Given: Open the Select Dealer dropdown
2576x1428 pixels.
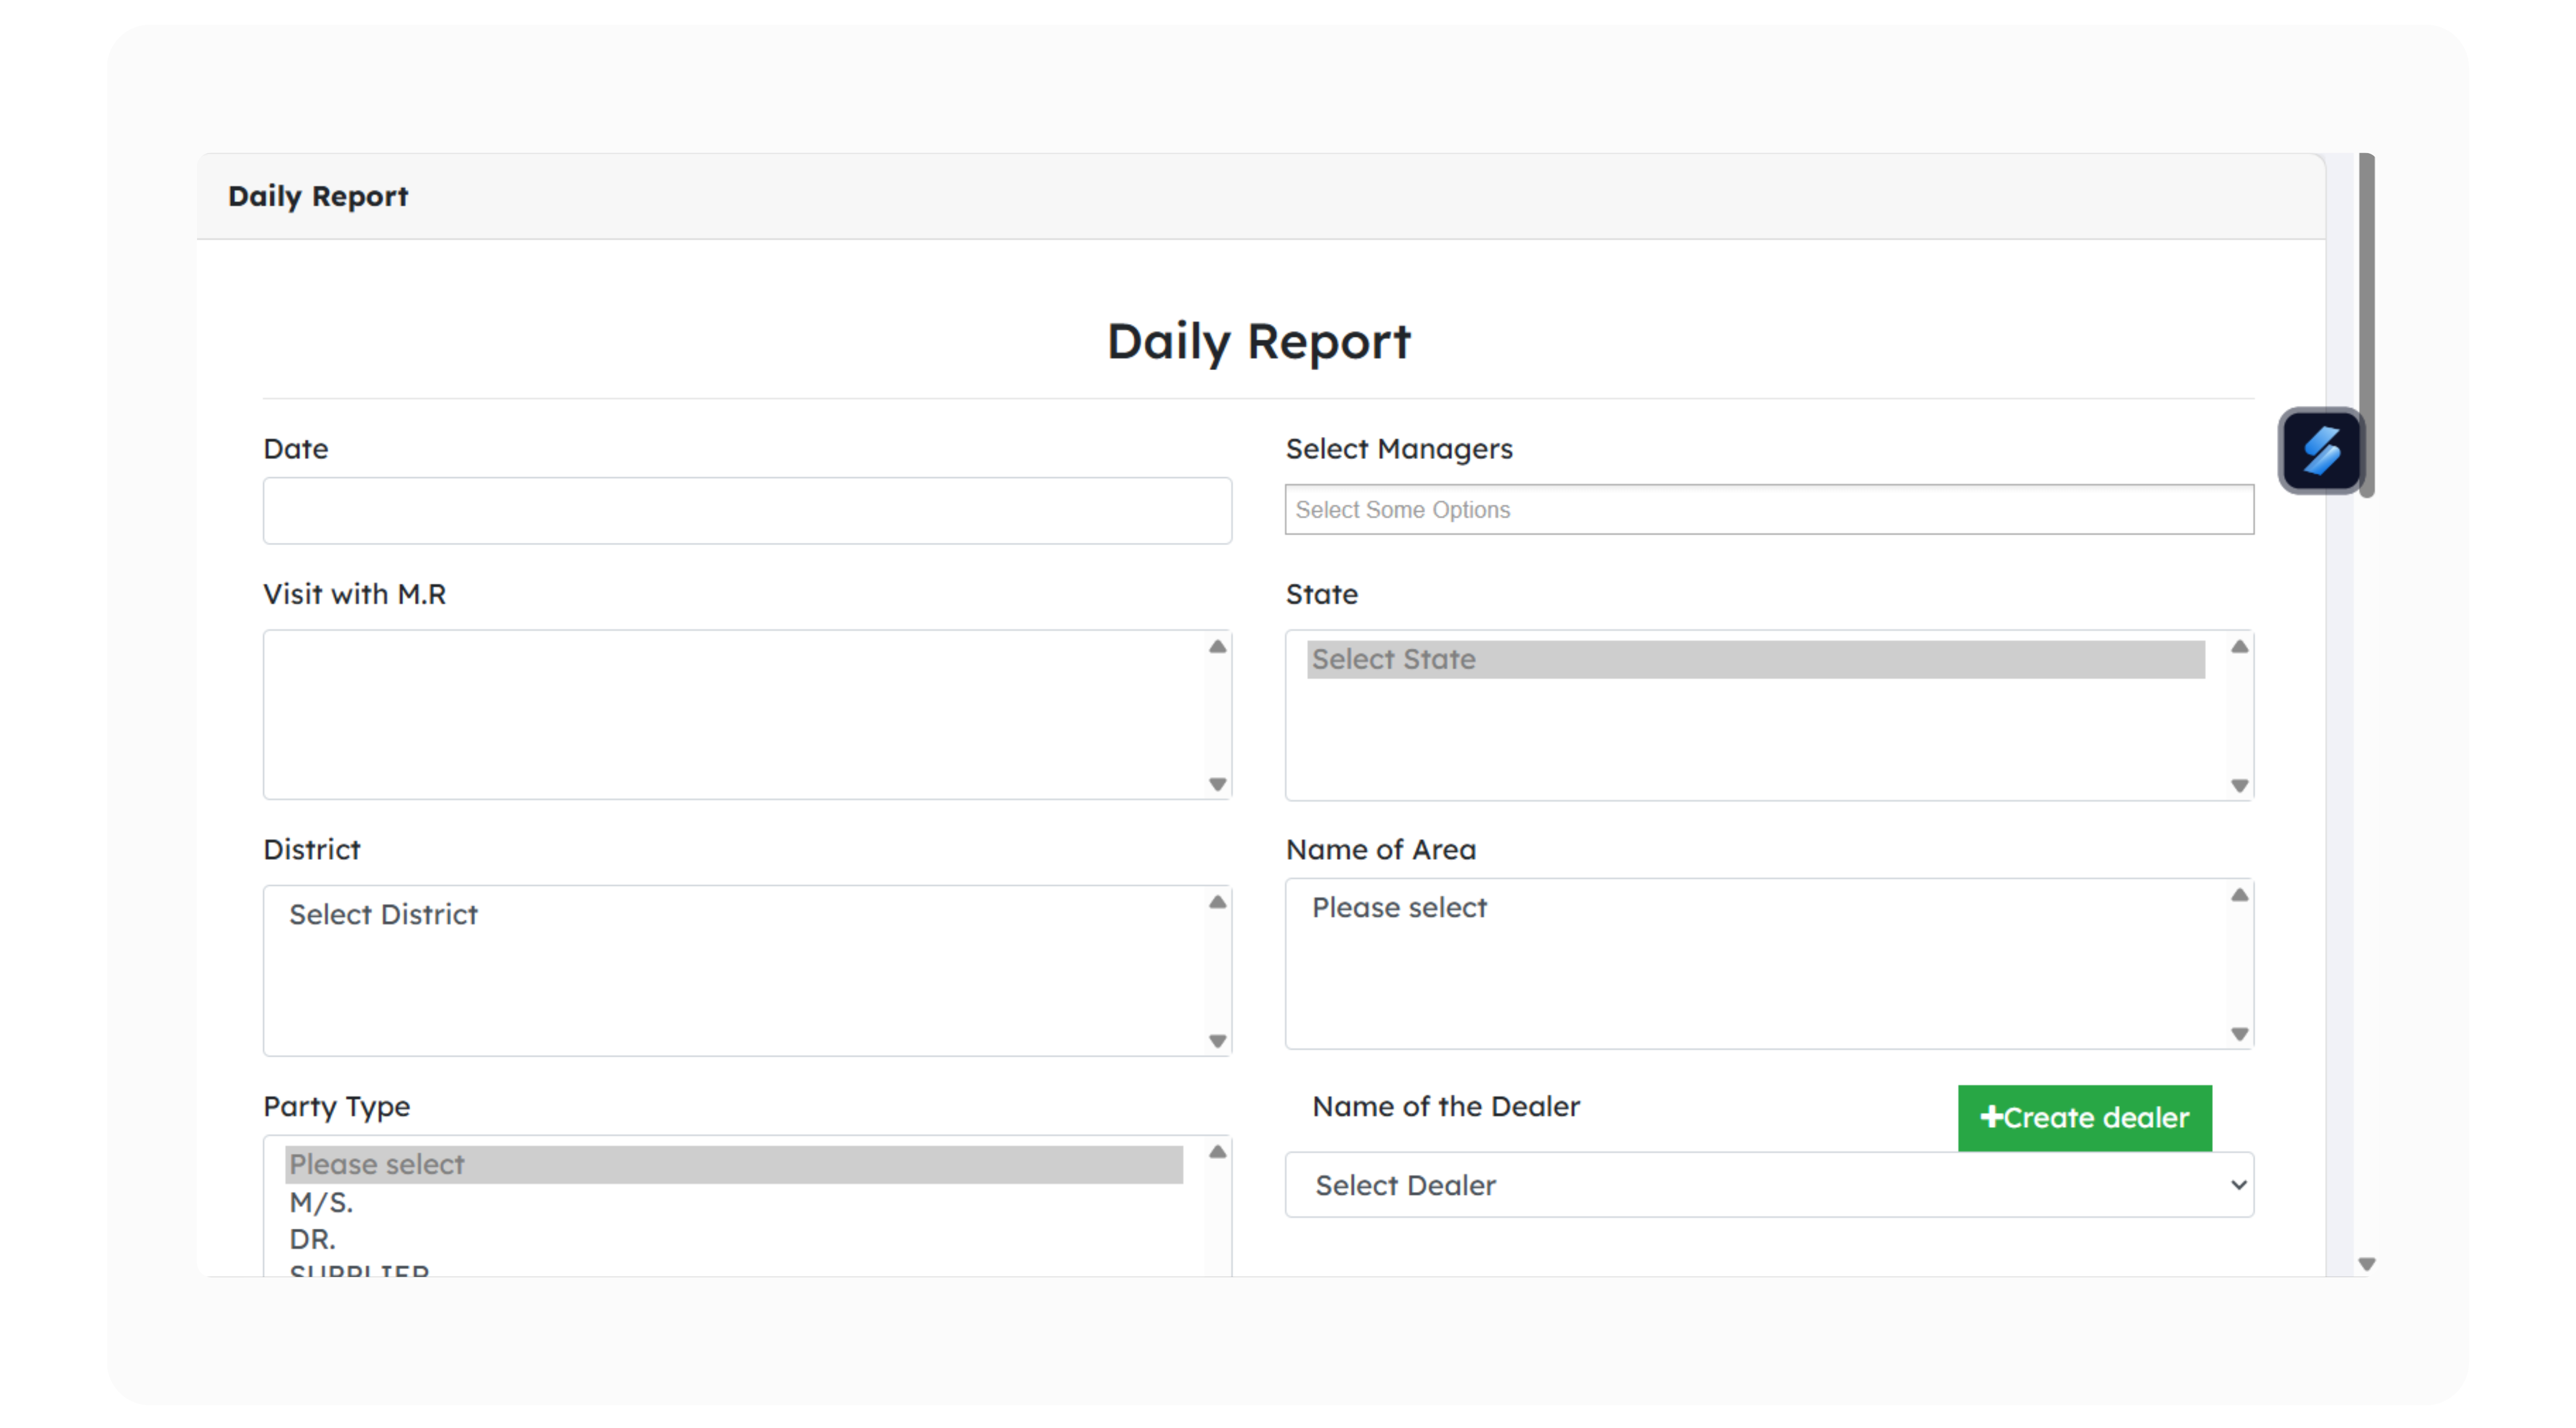Looking at the screenshot, I should tap(1768, 1185).
